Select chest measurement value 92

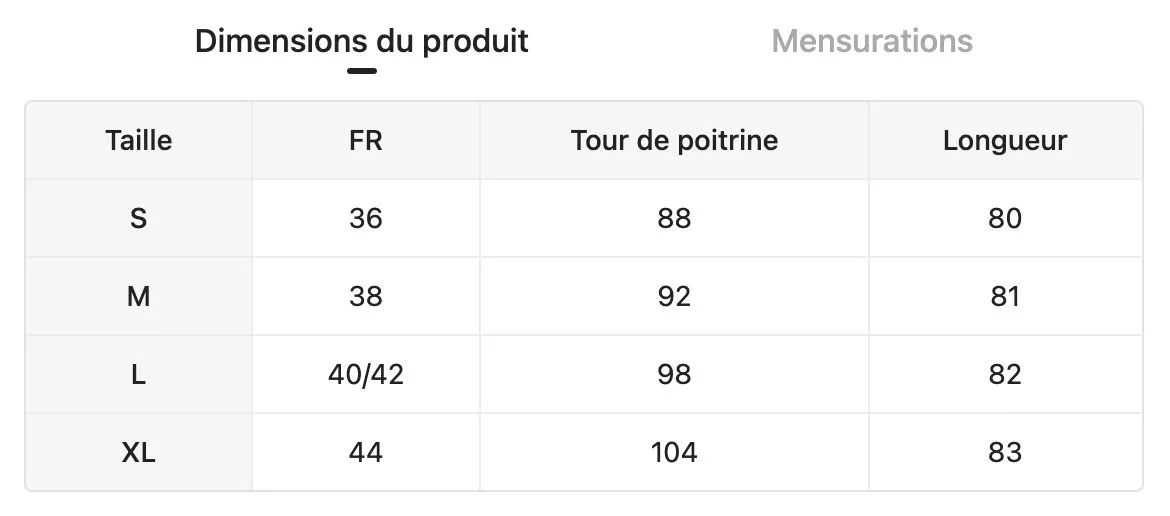[674, 296]
